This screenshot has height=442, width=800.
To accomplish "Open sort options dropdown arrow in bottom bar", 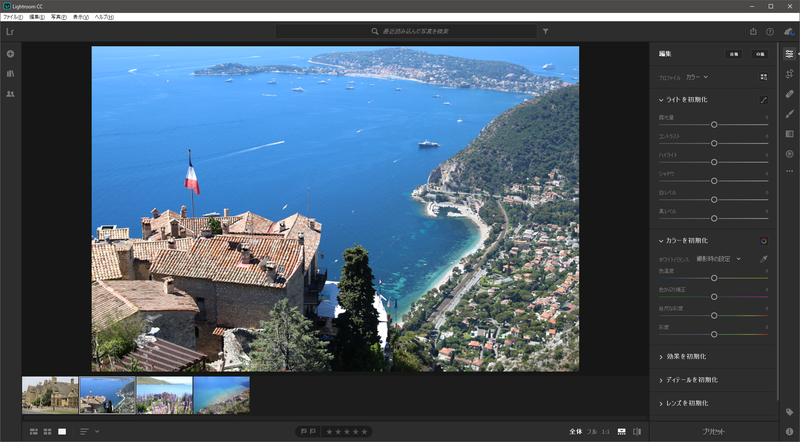I will [97, 432].
